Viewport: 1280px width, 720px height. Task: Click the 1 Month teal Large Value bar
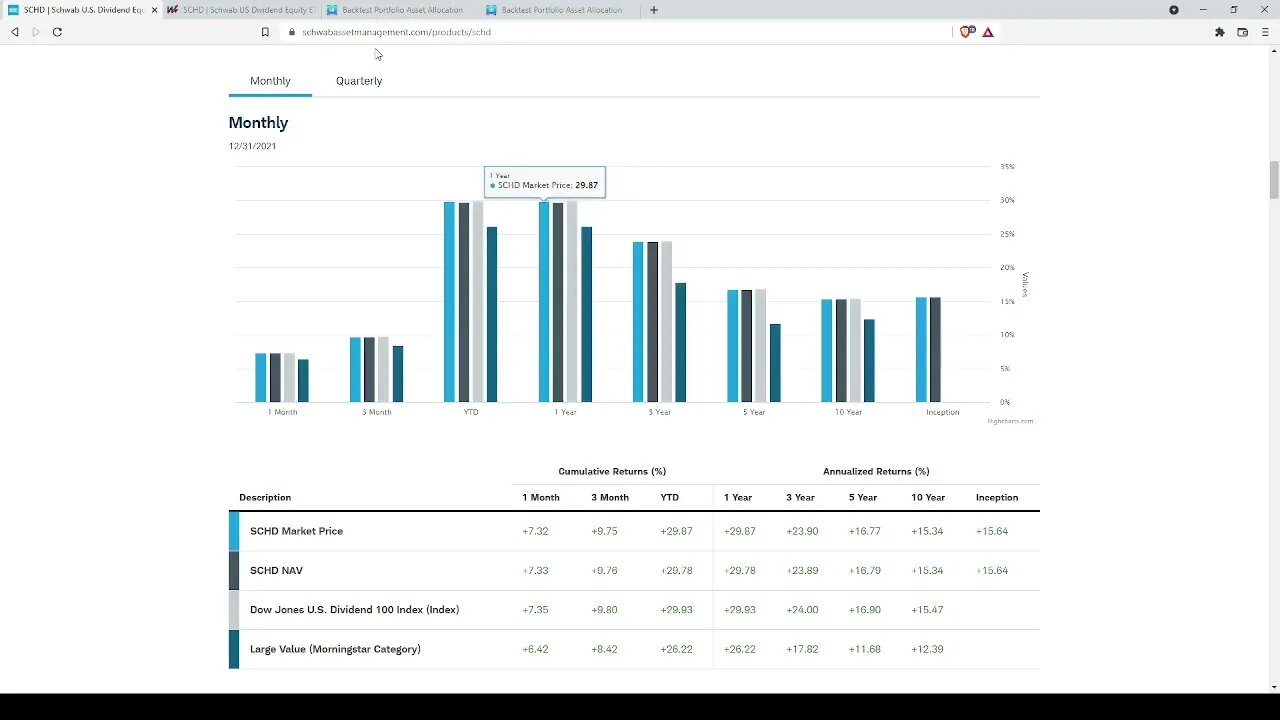[303, 381]
